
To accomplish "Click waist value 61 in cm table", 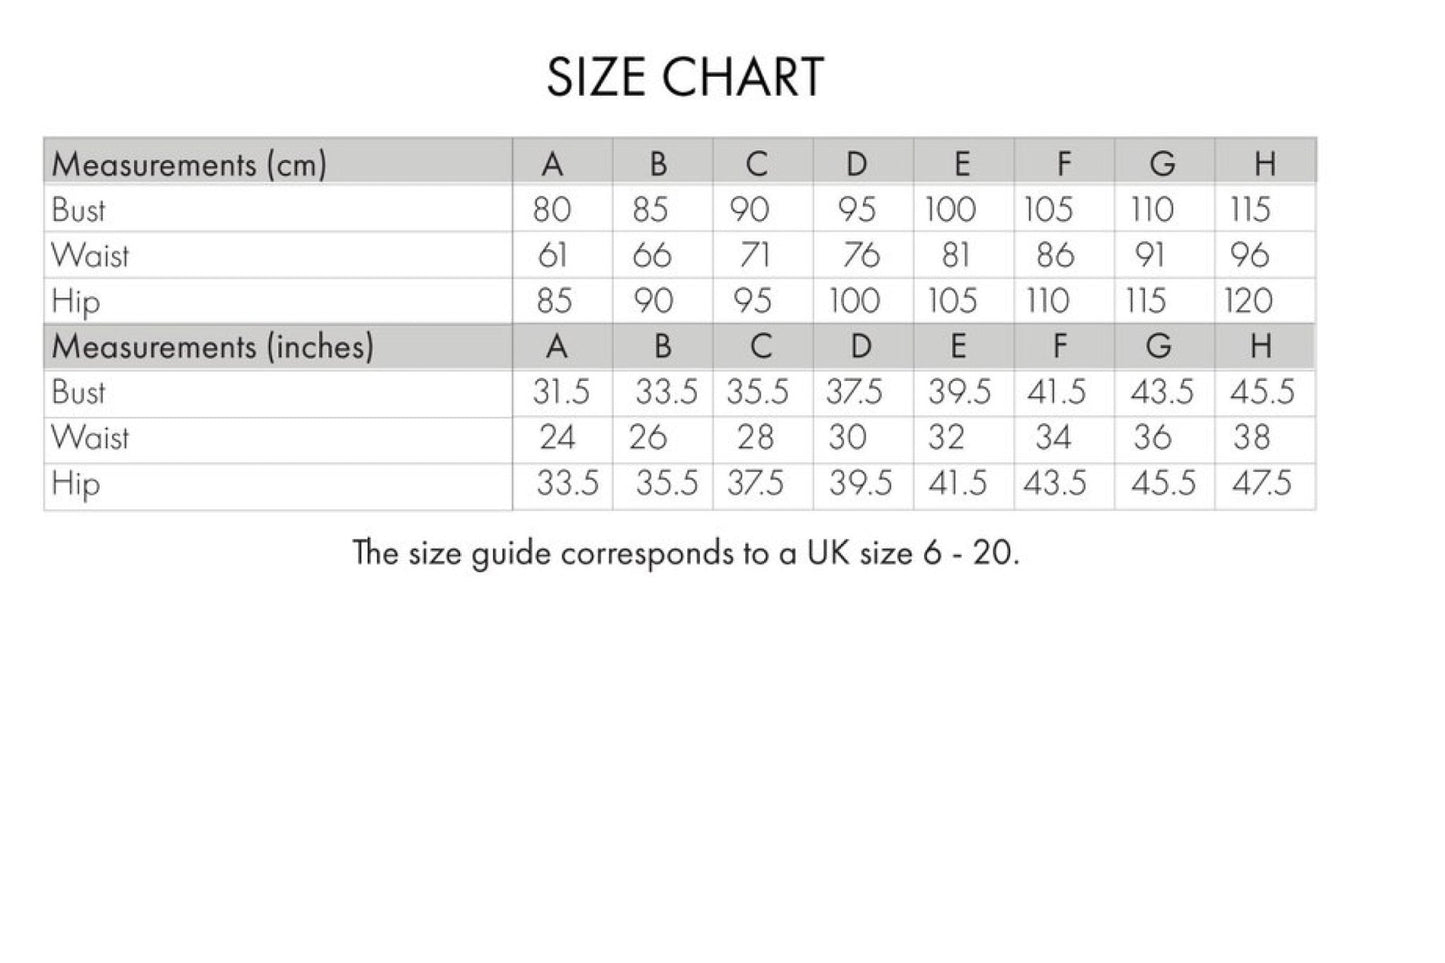I will point(553,256).
